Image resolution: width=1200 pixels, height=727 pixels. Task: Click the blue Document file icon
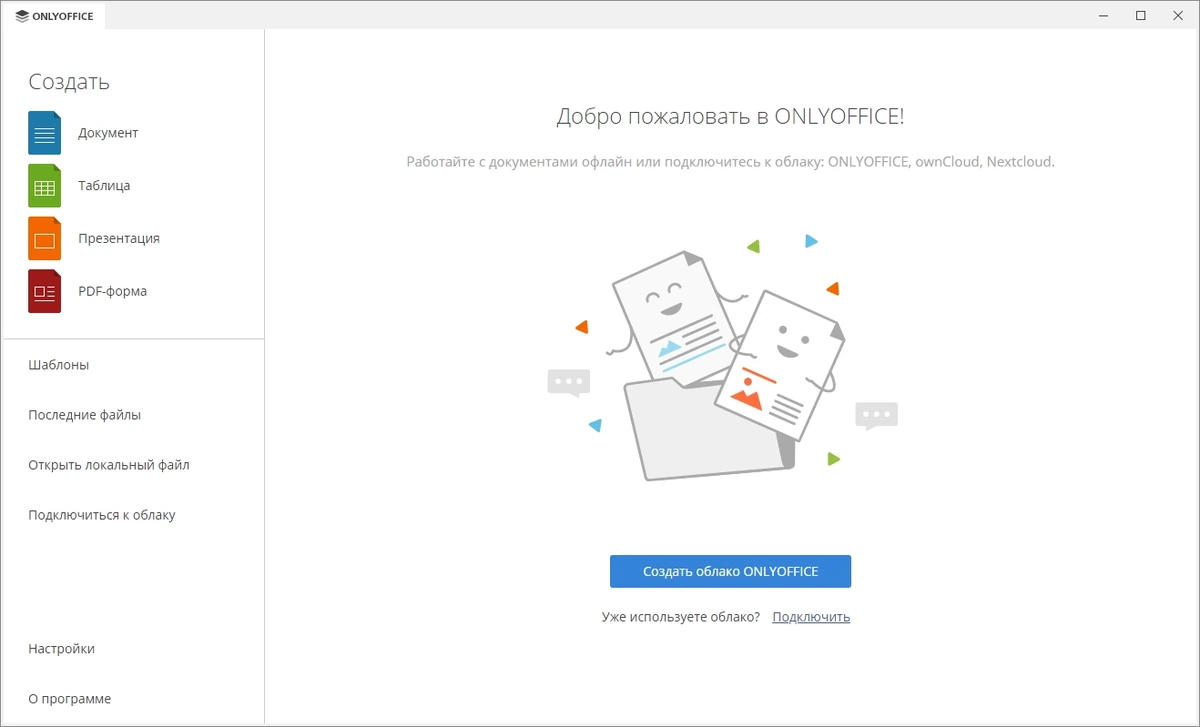point(44,133)
